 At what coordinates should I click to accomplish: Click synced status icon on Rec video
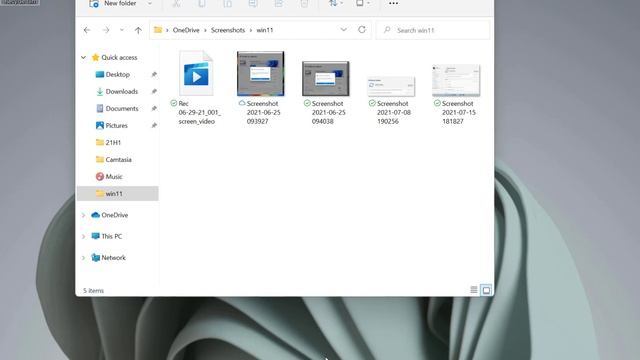[x=174, y=103]
